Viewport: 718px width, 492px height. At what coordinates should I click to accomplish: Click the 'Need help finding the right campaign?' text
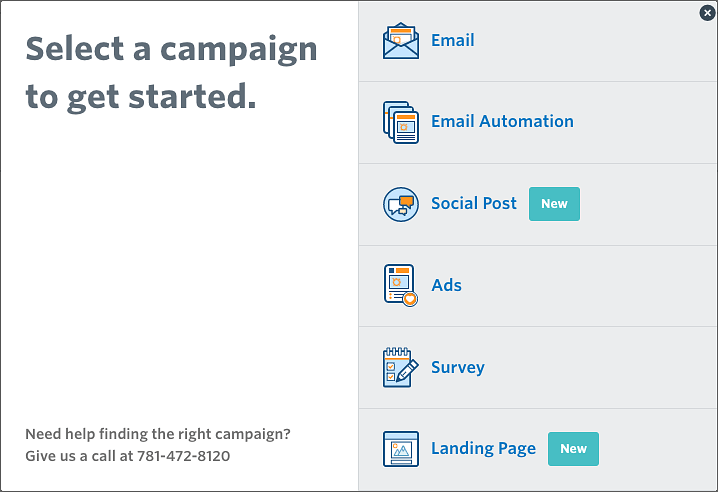coord(158,434)
